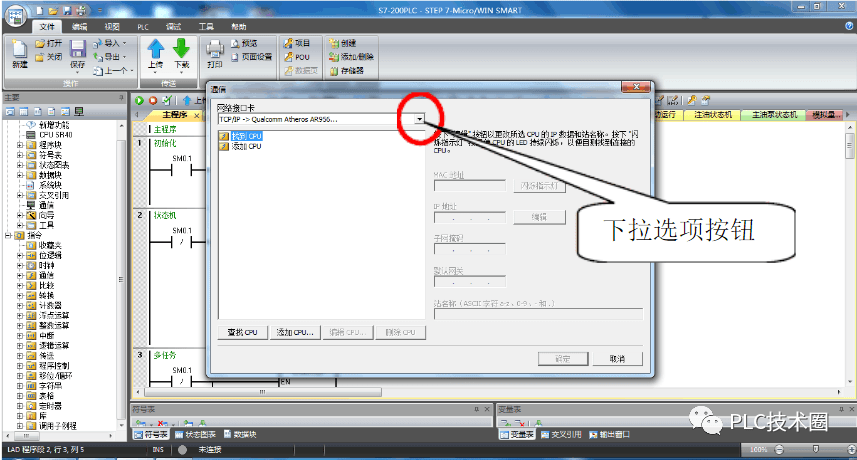Click the application round logo button
The height and width of the screenshot is (460, 857).
point(15,15)
